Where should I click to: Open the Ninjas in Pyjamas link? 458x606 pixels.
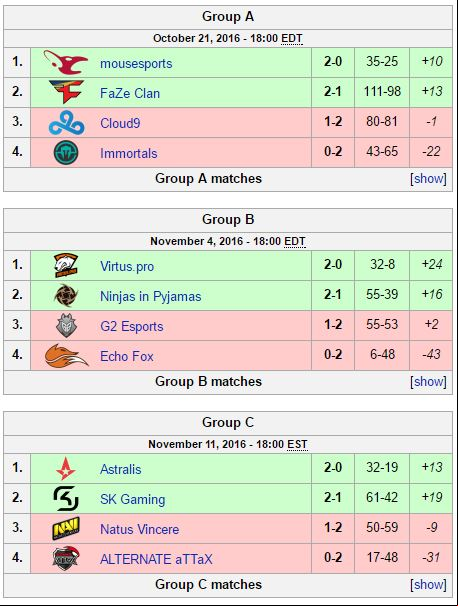click(151, 296)
